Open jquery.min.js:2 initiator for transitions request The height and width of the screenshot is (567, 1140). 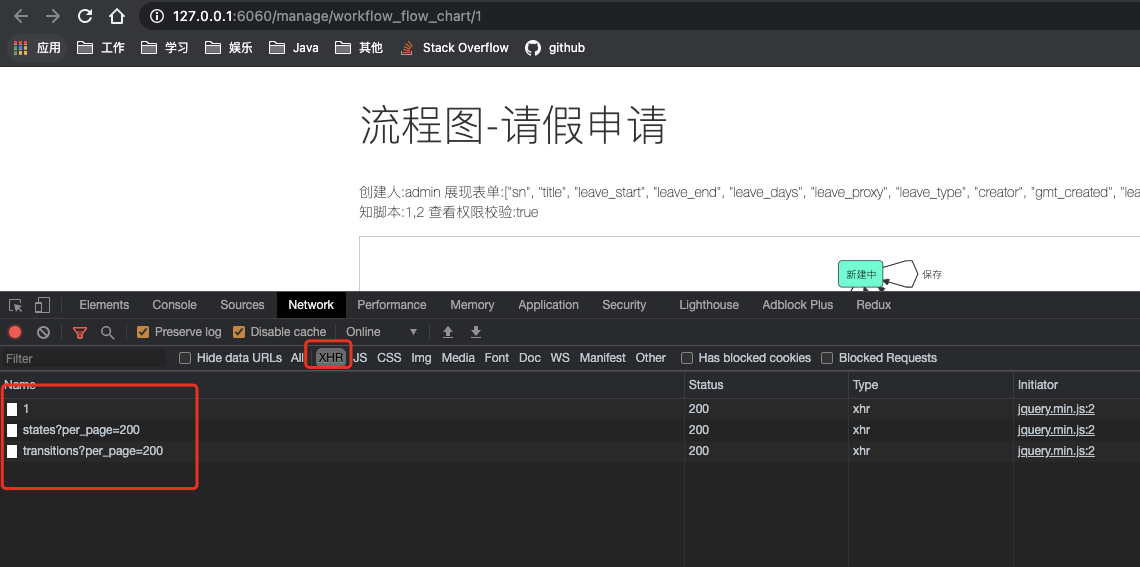pyautogui.click(x=1056, y=451)
